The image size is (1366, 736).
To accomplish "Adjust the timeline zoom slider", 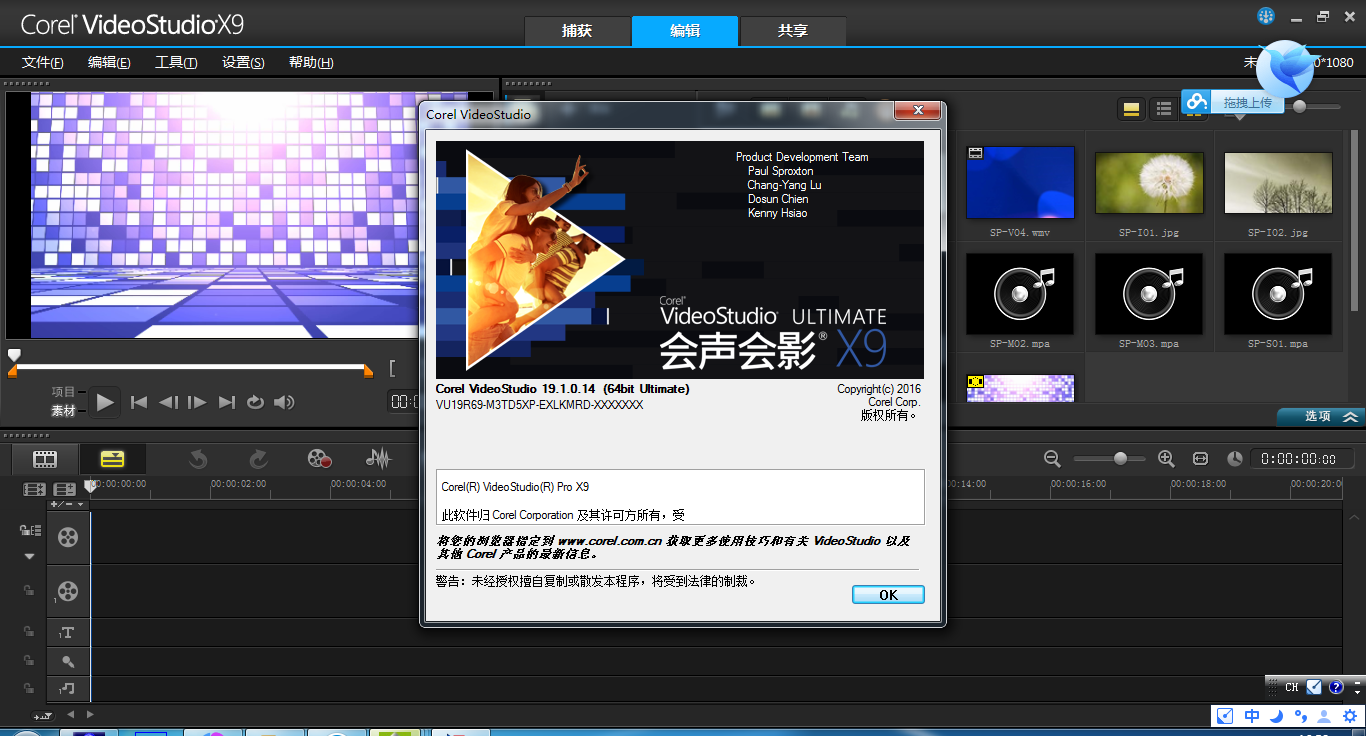I will 1121,458.
